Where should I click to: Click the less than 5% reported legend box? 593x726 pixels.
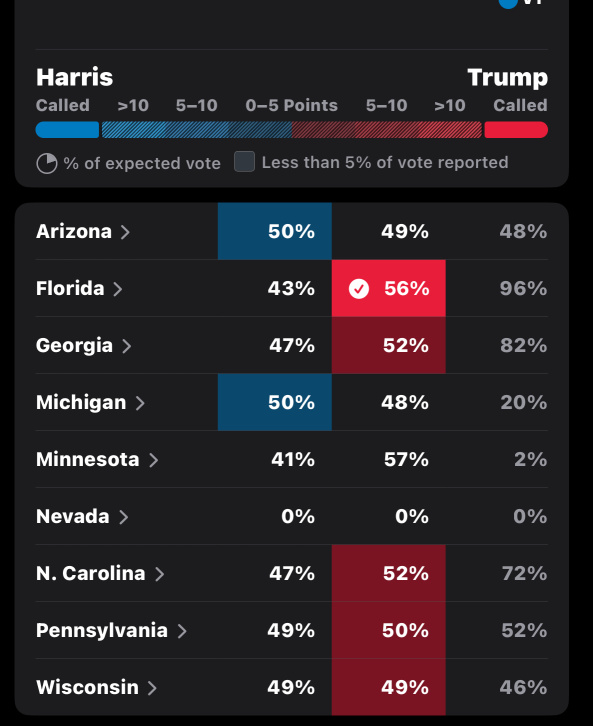[244, 162]
